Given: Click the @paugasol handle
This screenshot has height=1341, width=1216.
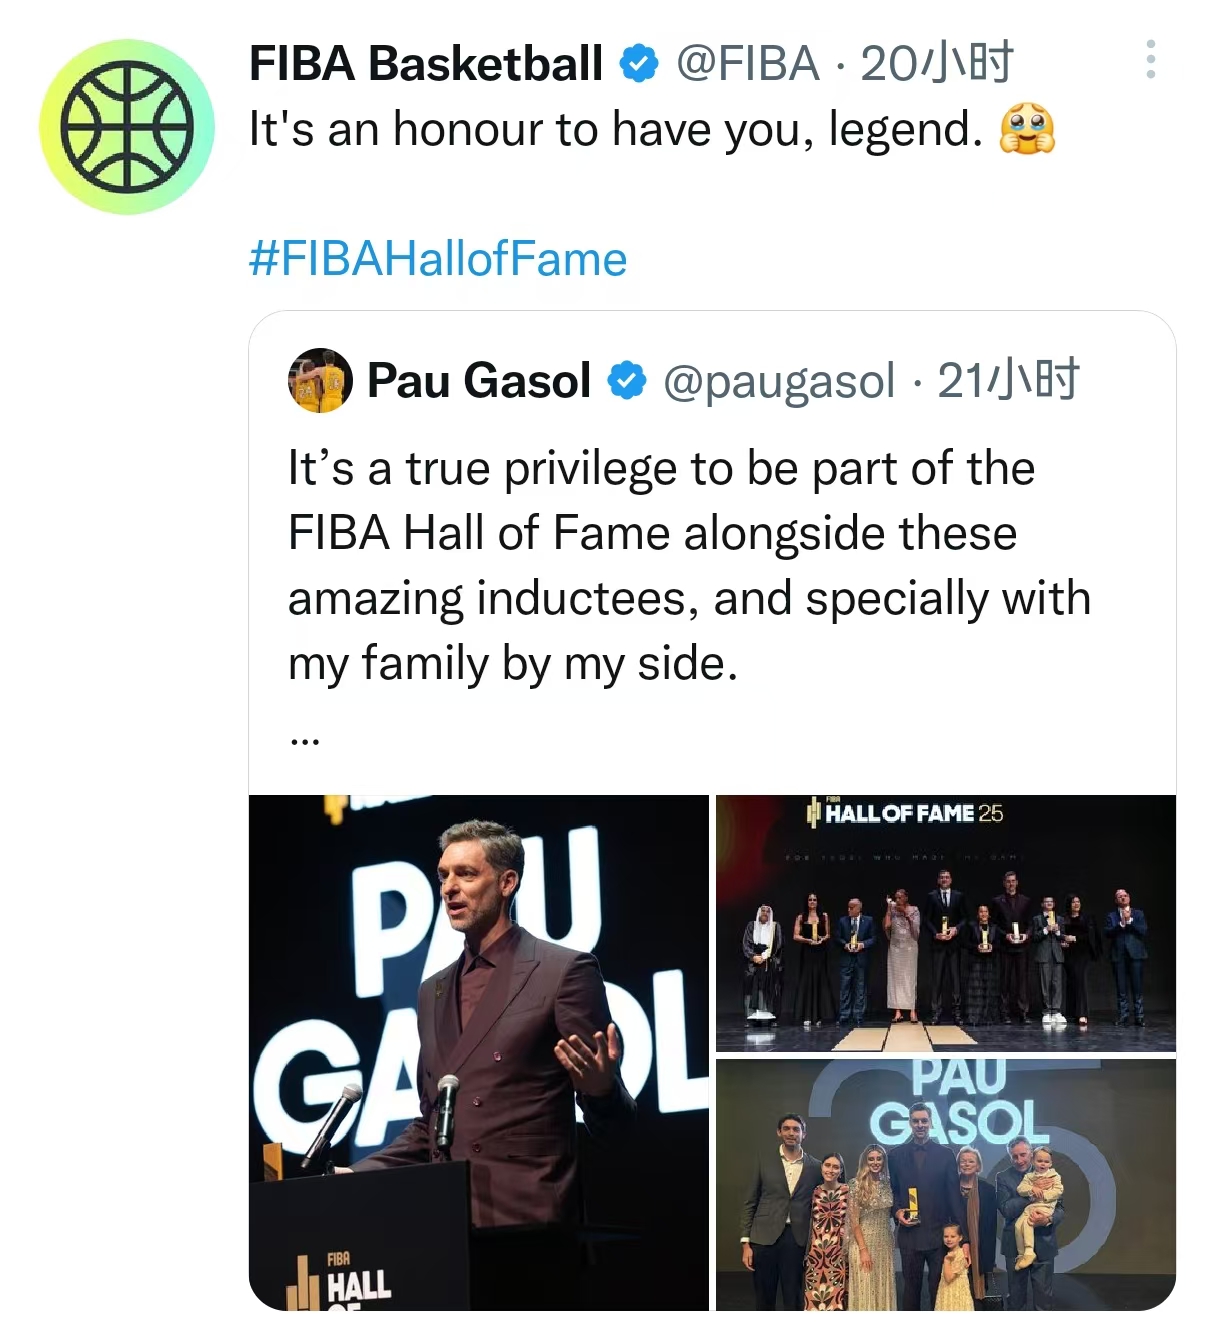Looking at the screenshot, I should point(779,381).
